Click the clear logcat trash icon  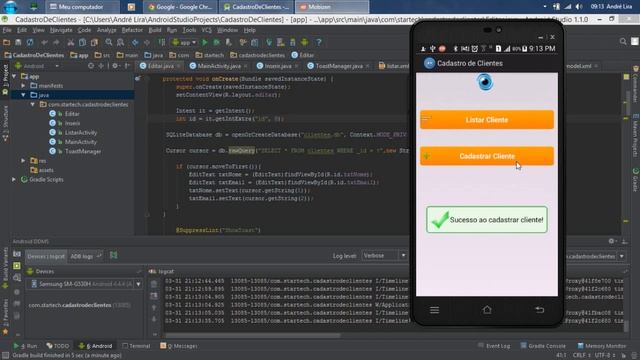154,284
